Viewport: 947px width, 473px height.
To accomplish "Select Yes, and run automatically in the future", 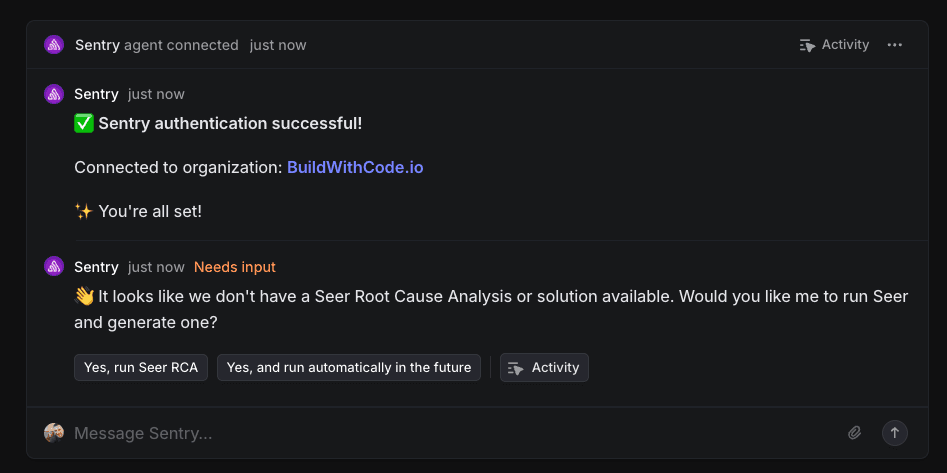I will (x=349, y=367).
